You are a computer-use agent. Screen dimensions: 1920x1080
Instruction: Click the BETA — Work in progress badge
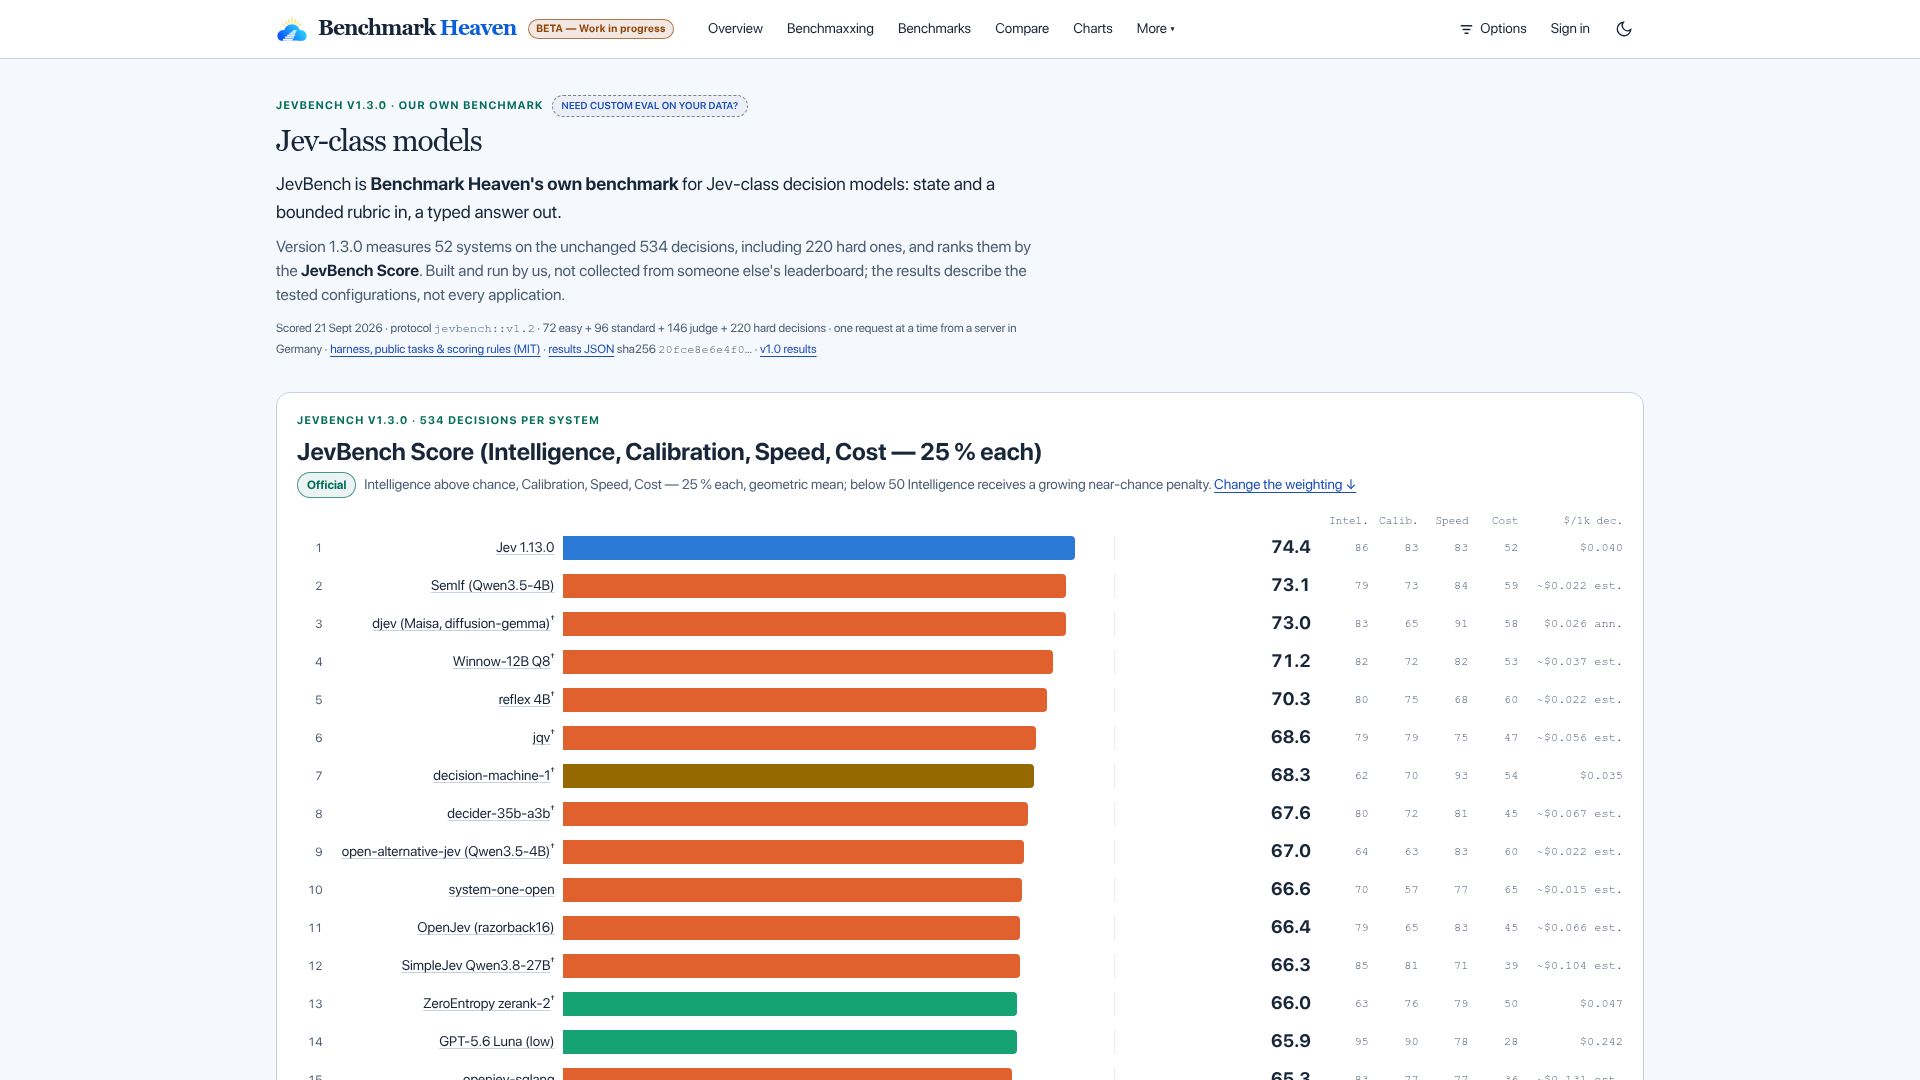tap(601, 29)
